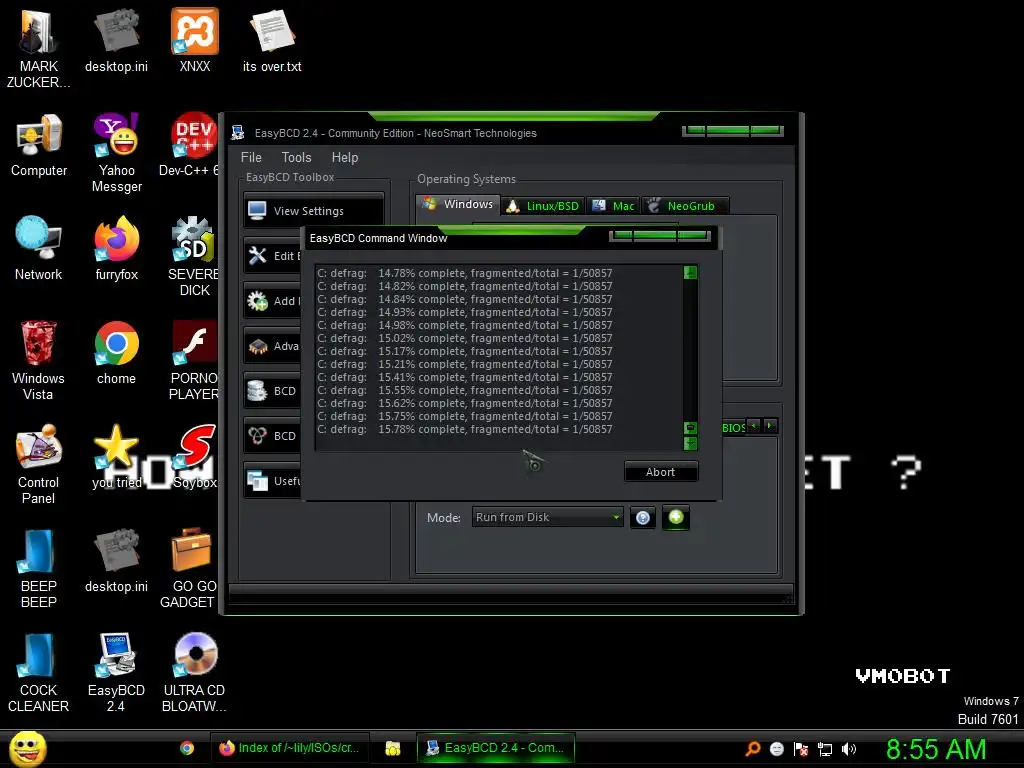
Task: Switch to the Windows tab
Action: click(458, 204)
